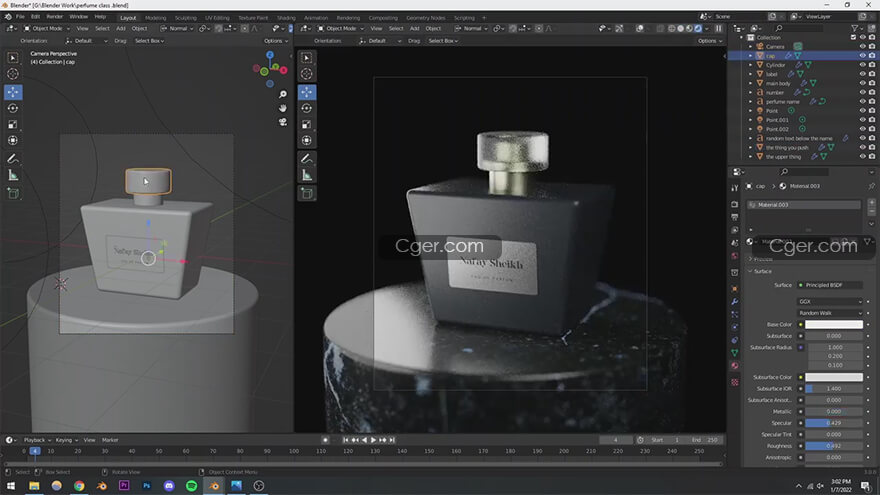The height and width of the screenshot is (495, 880).
Task: Open the Render properties tab
Action: pyautogui.click(x=735, y=204)
